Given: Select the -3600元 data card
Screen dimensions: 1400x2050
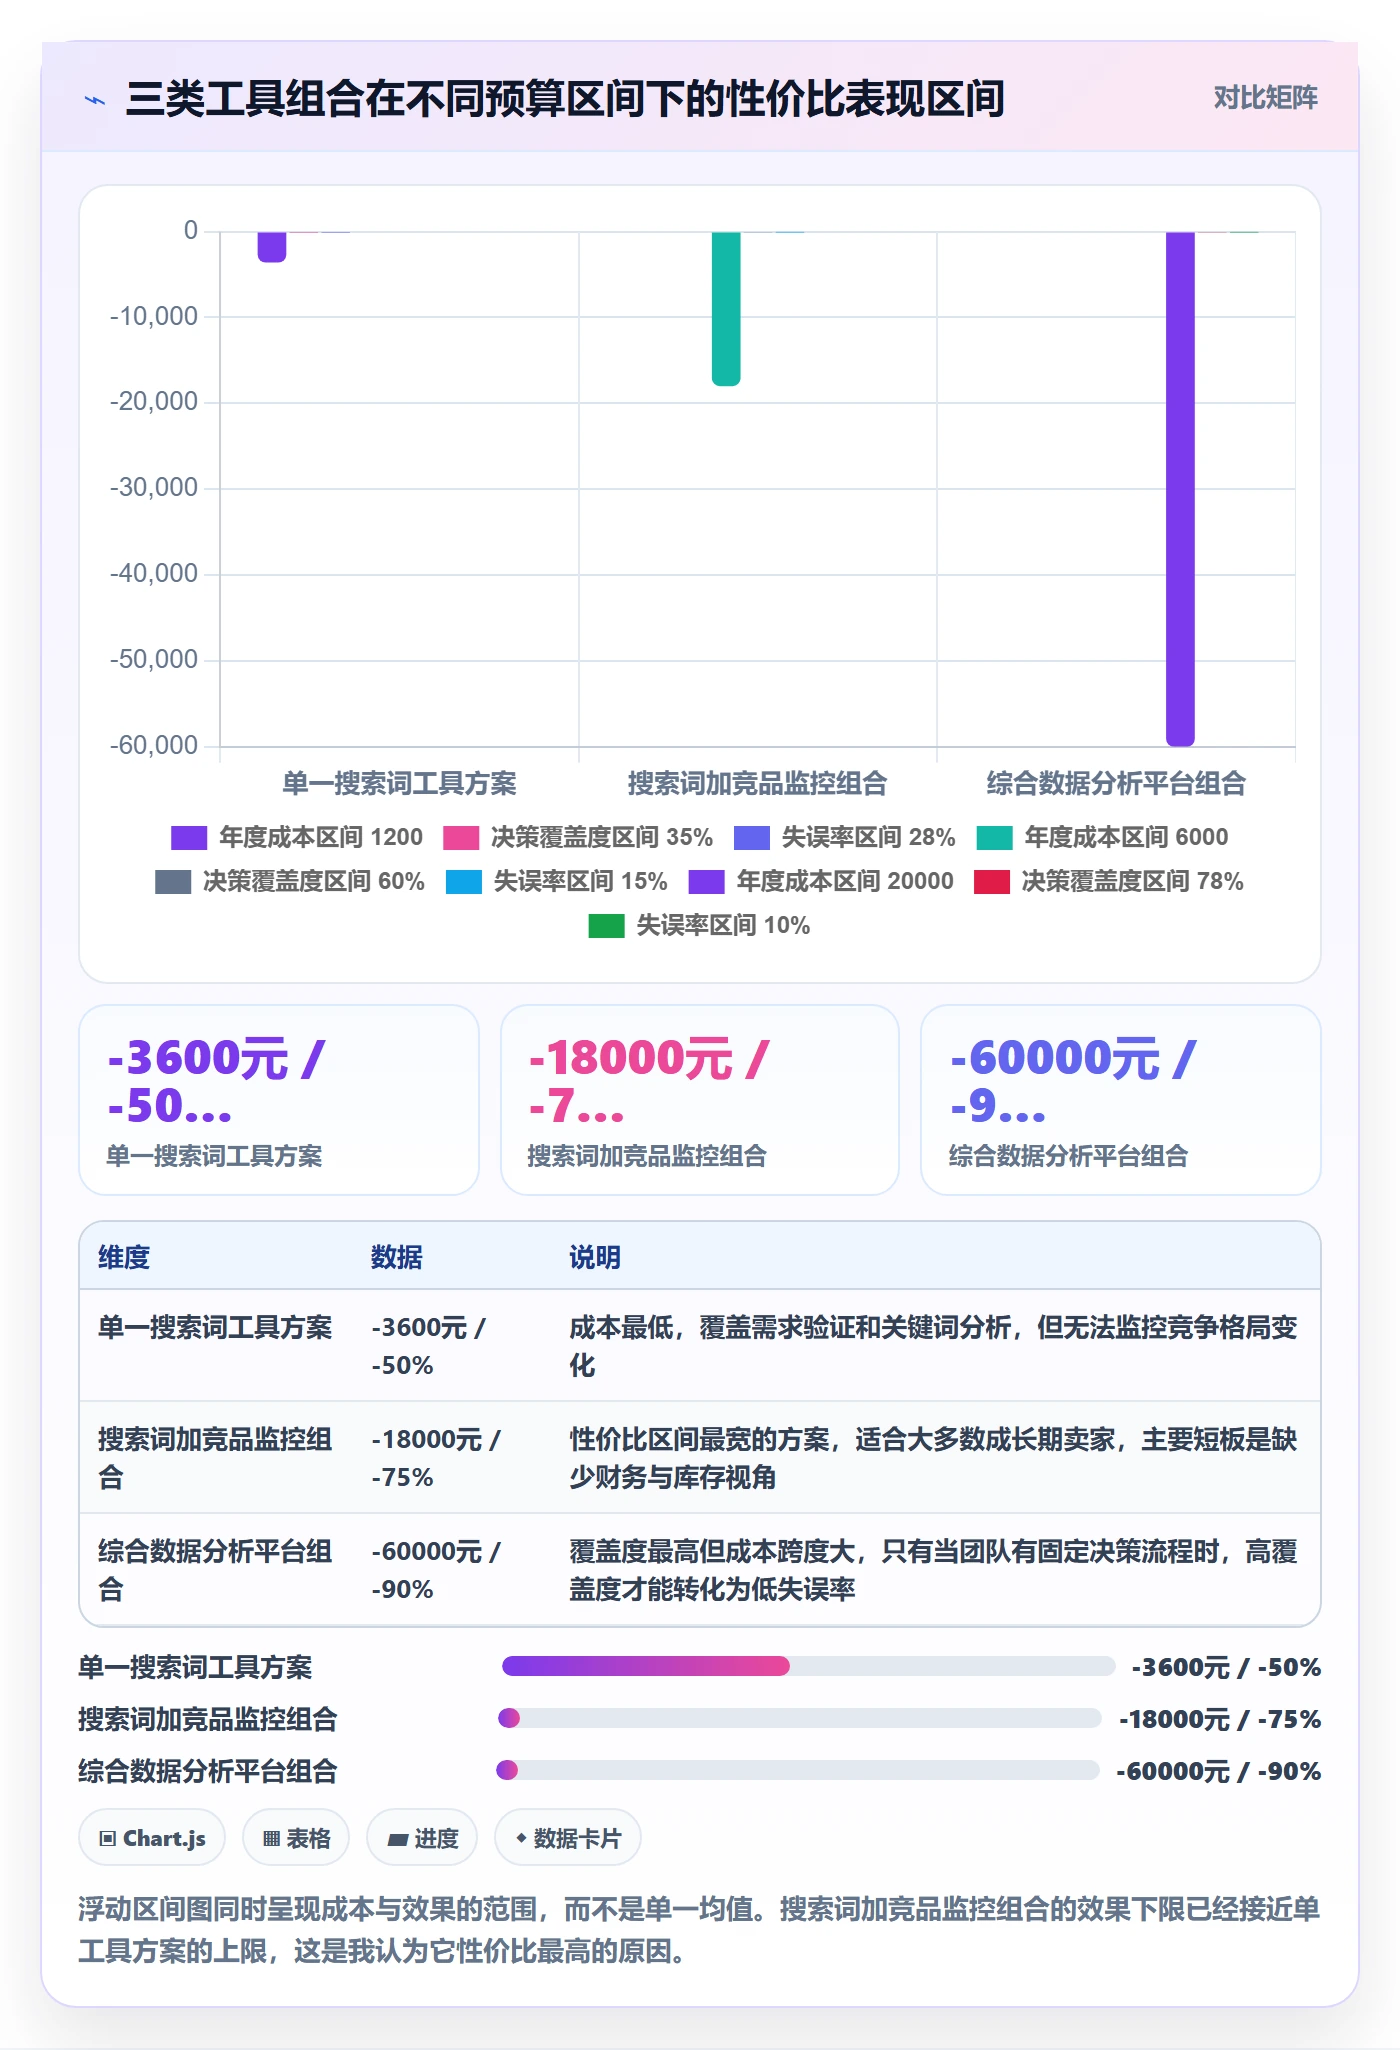Looking at the screenshot, I should point(279,1100).
